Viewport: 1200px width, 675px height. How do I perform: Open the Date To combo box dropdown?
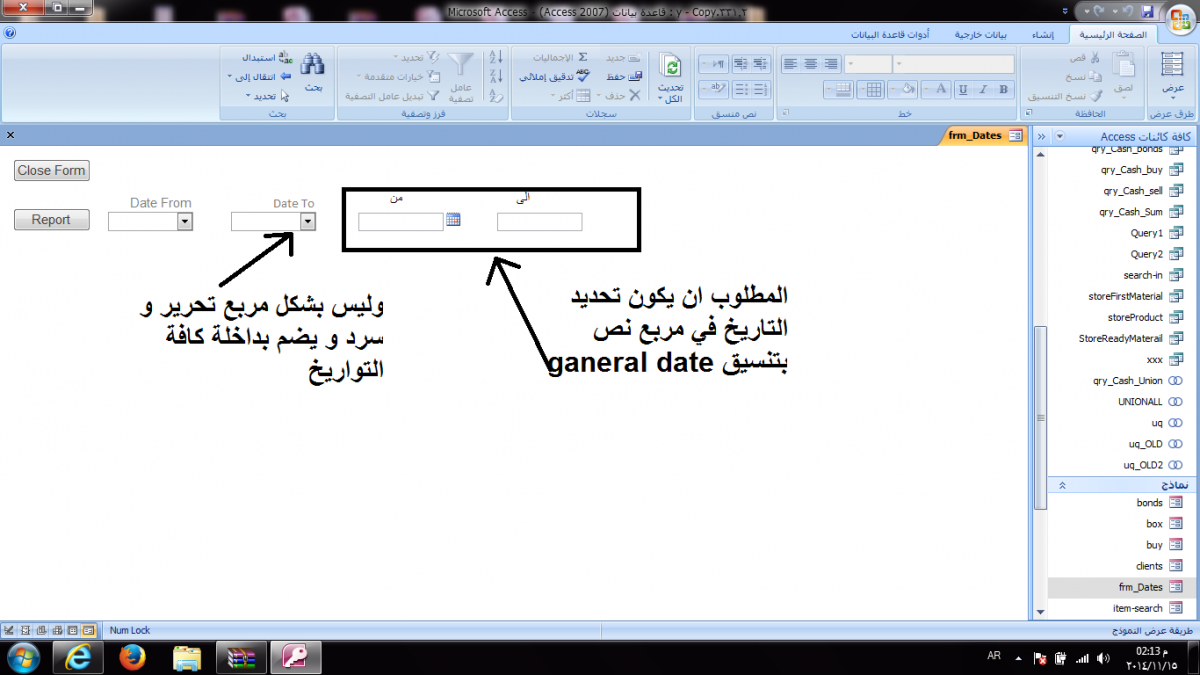tap(308, 222)
